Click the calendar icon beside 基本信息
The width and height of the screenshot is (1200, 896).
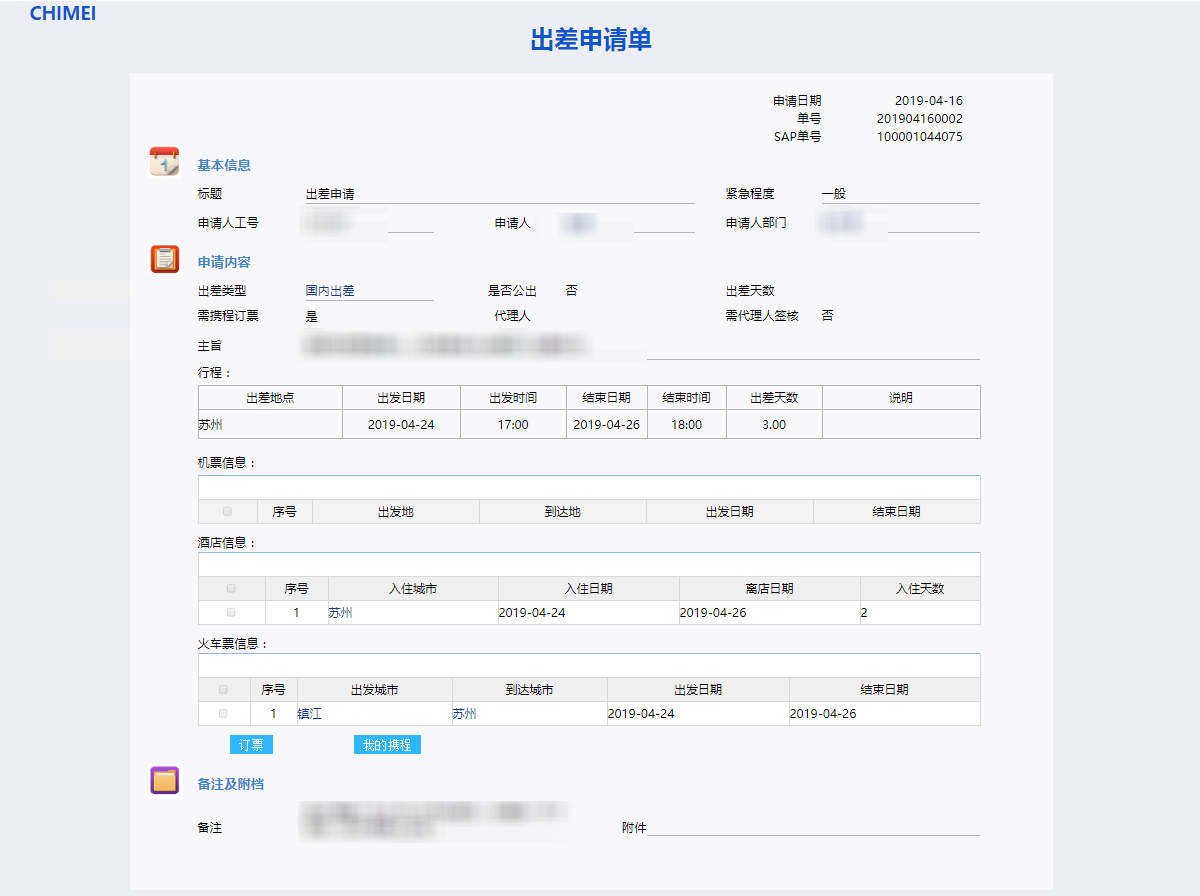(164, 161)
